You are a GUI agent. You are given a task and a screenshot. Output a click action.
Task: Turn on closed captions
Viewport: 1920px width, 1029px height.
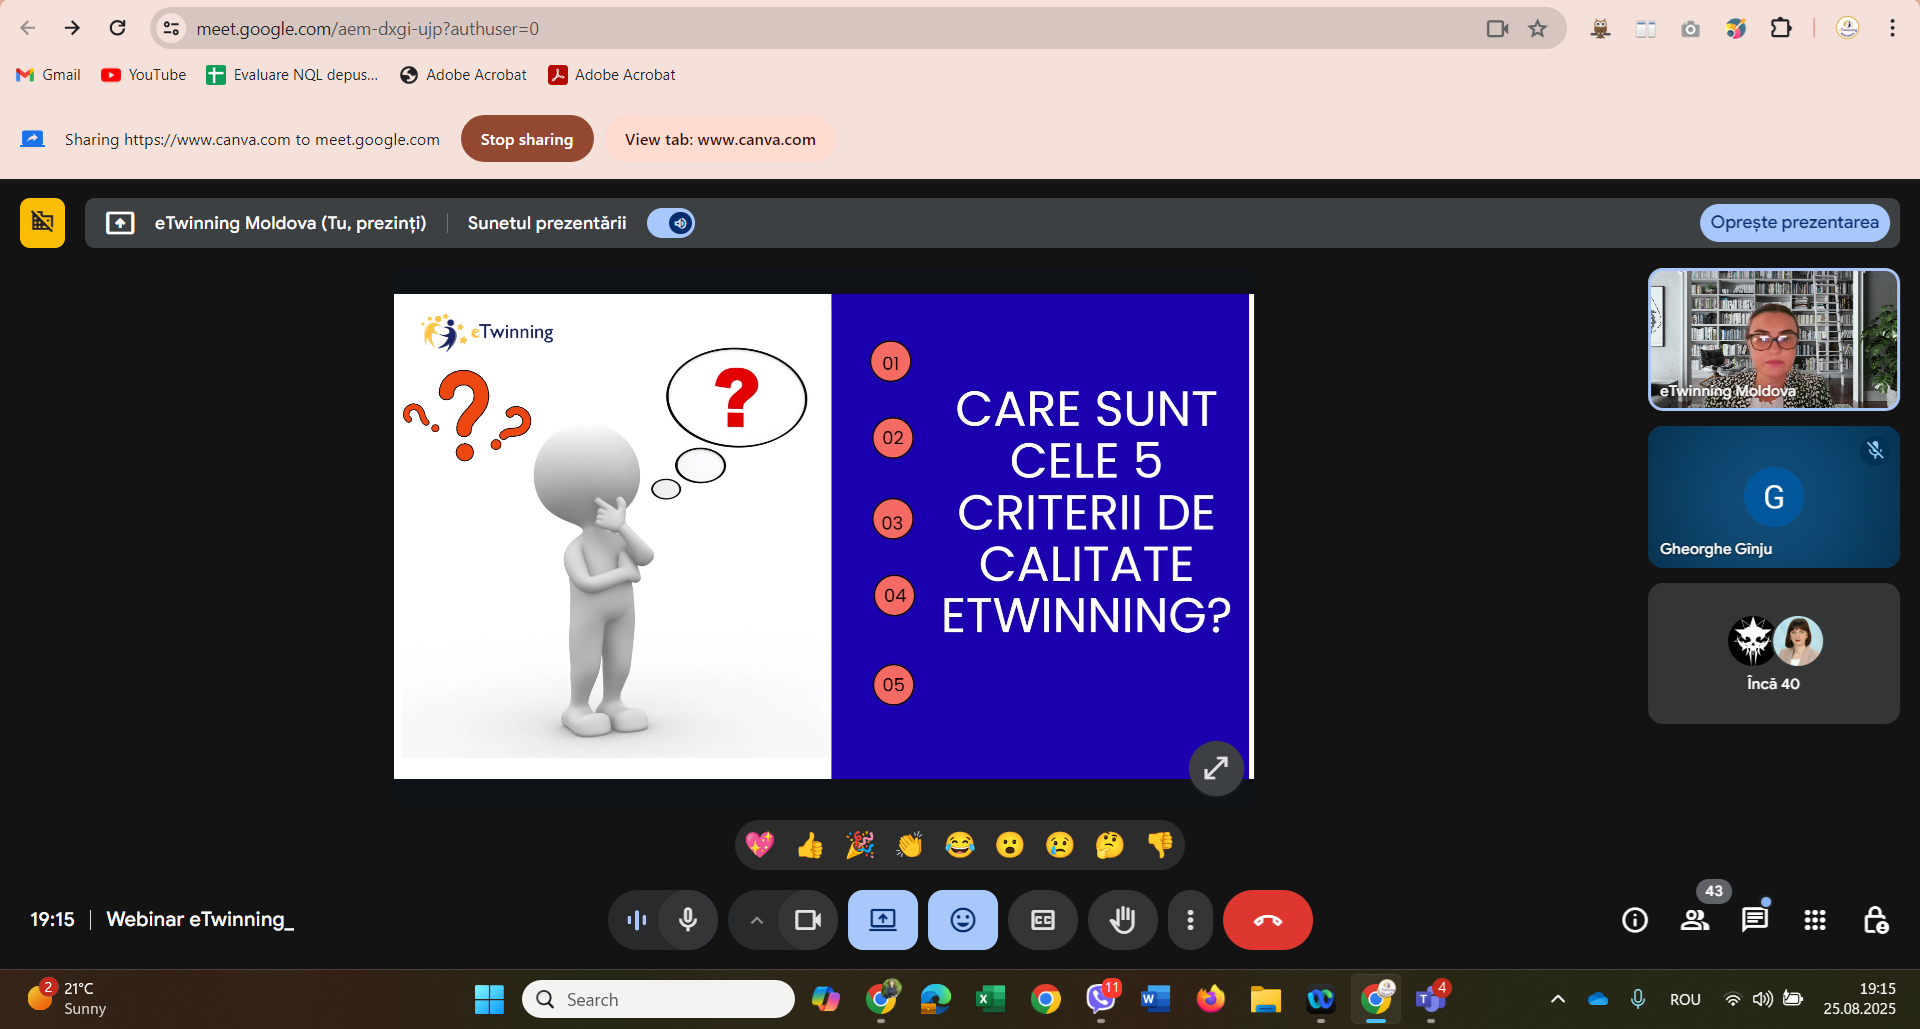pyautogui.click(x=1042, y=920)
